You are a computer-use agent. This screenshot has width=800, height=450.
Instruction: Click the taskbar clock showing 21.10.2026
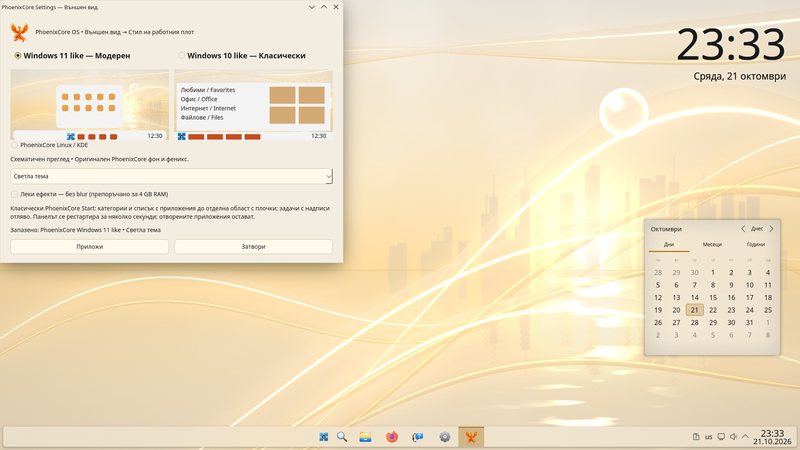772,437
